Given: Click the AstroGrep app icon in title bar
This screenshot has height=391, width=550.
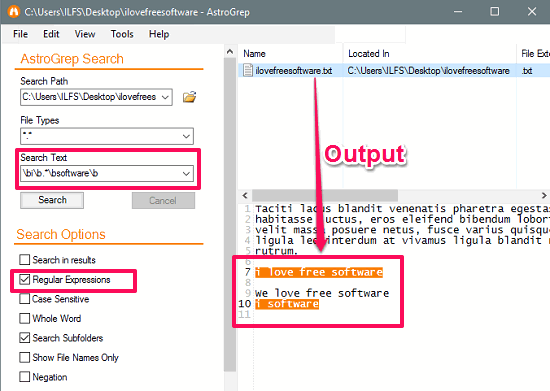Looking at the screenshot, I should pyautogui.click(x=13, y=12).
